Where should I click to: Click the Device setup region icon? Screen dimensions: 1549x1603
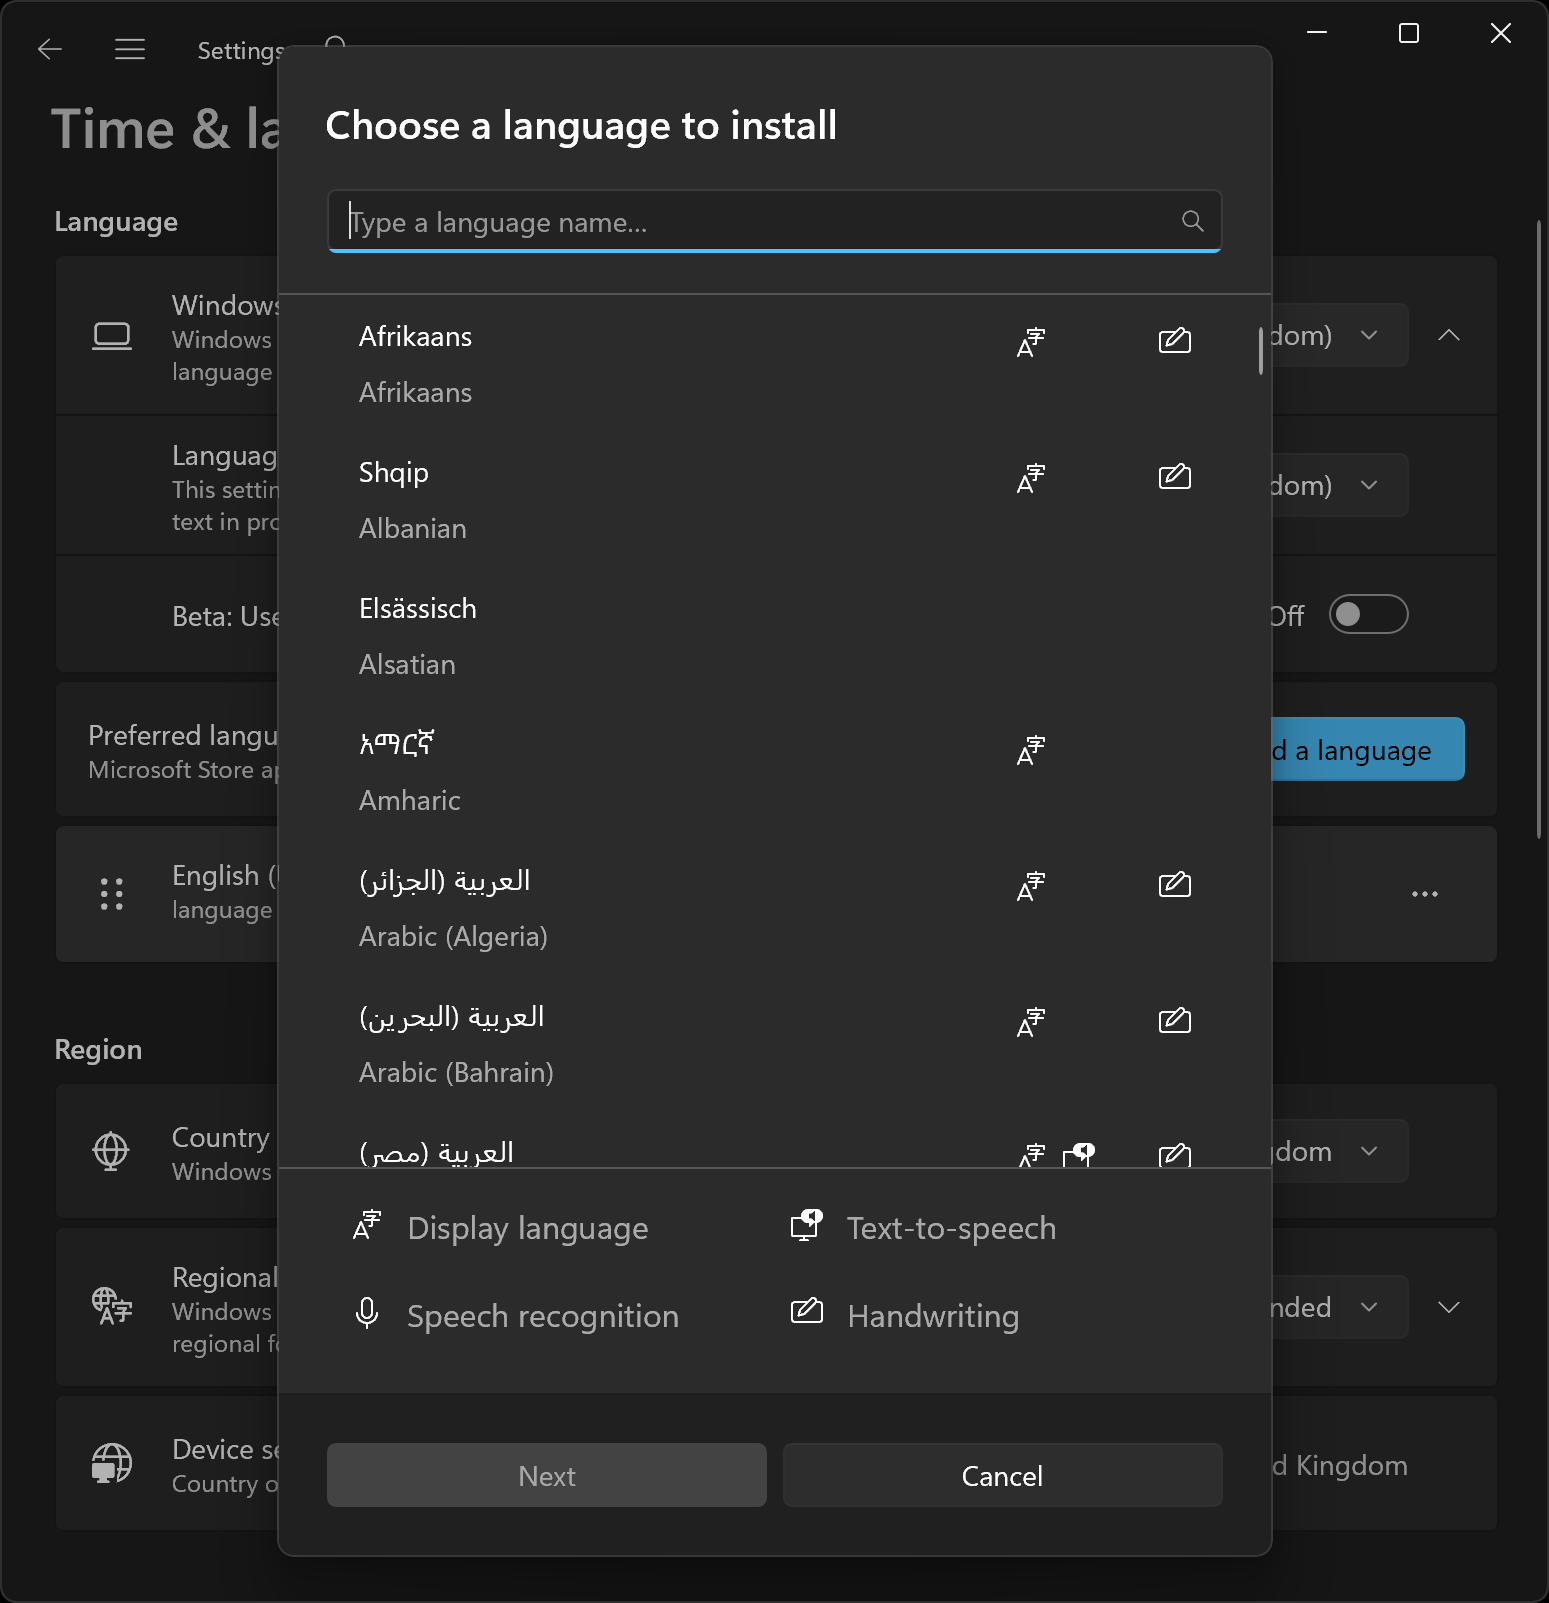pos(112,1463)
